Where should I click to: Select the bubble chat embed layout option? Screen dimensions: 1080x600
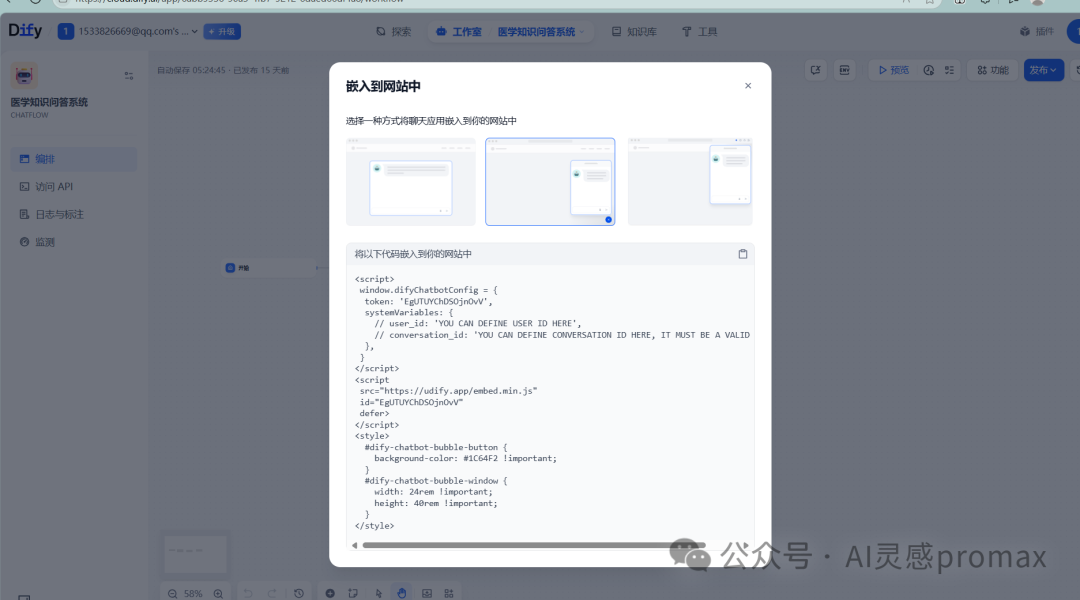550,181
